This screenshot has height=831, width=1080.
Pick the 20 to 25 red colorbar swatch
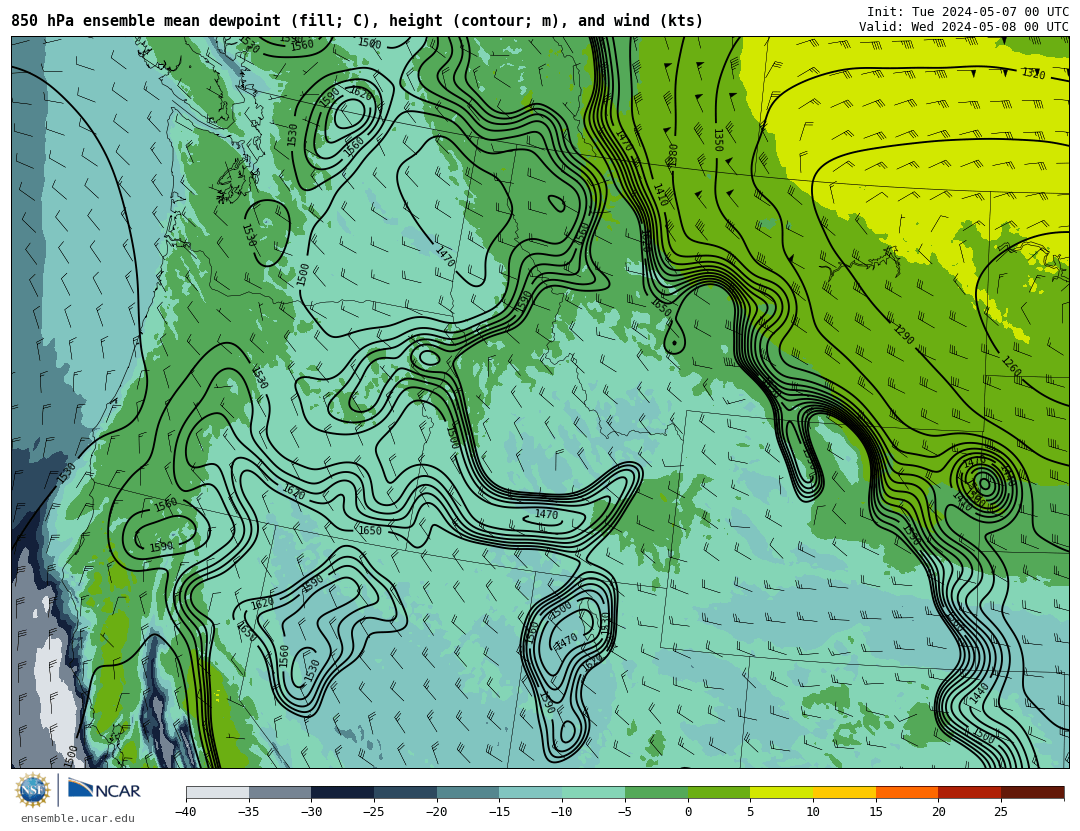click(x=970, y=792)
